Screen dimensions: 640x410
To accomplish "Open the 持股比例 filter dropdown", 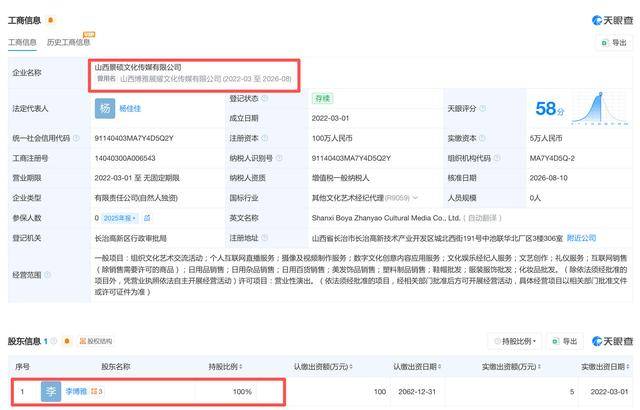I will click(x=515, y=341).
